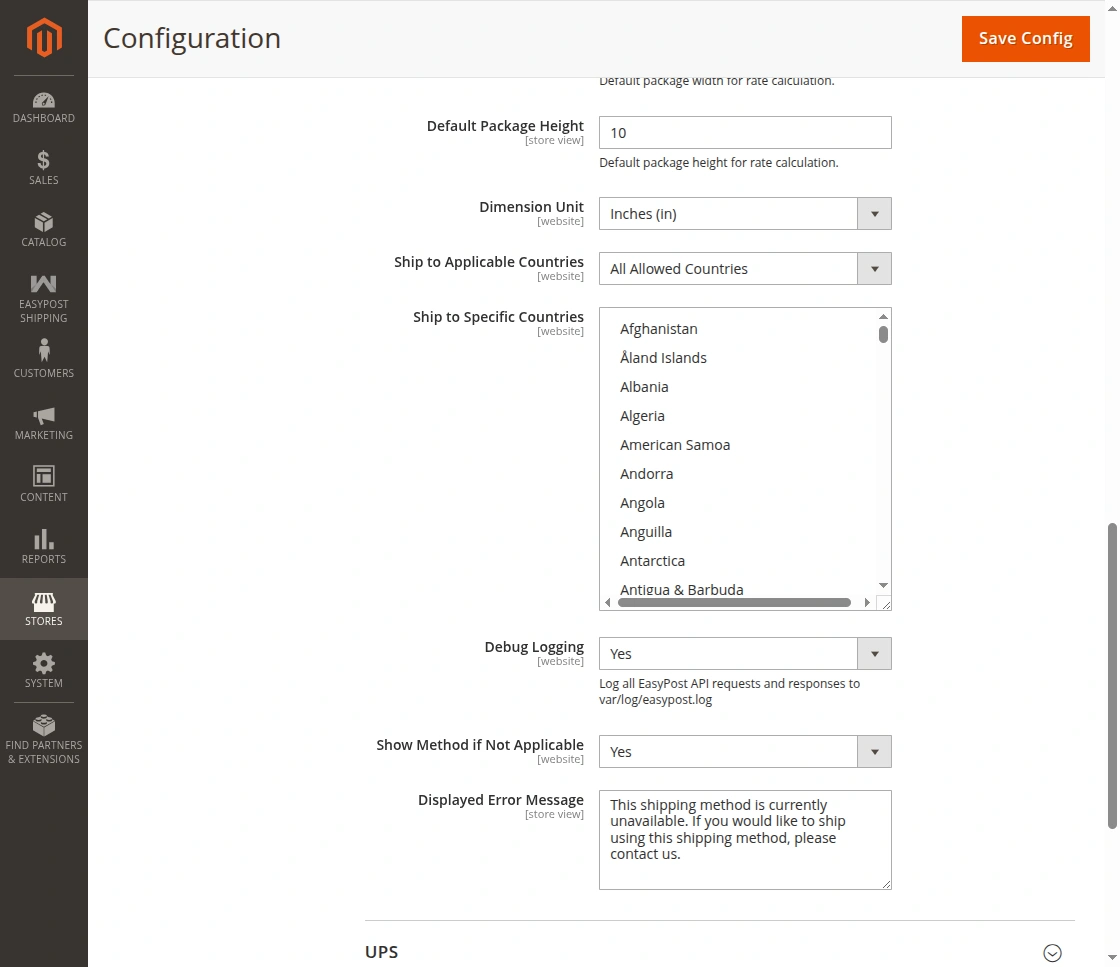Click the country list vertical scrollbar thumb
The image size is (1120, 967).
(x=884, y=334)
